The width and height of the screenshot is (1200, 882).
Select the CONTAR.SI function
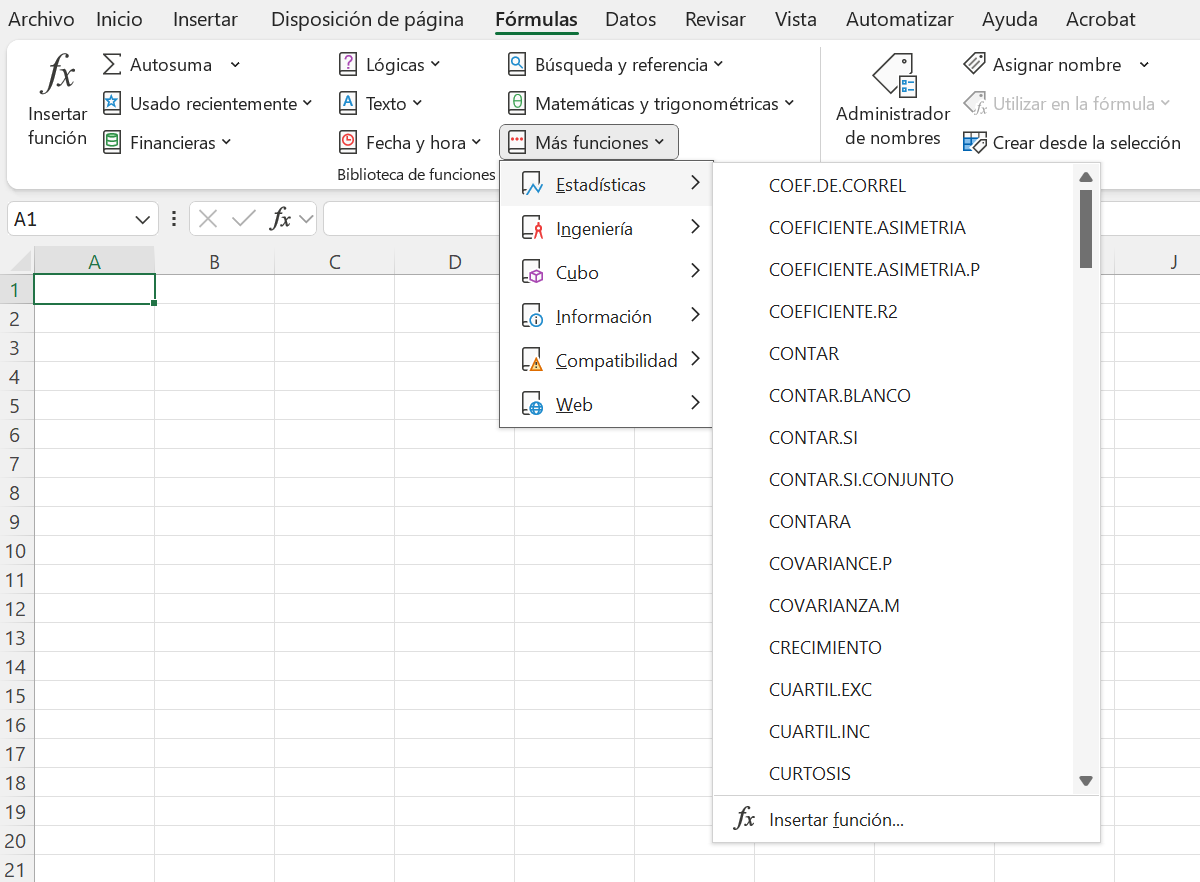(813, 438)
